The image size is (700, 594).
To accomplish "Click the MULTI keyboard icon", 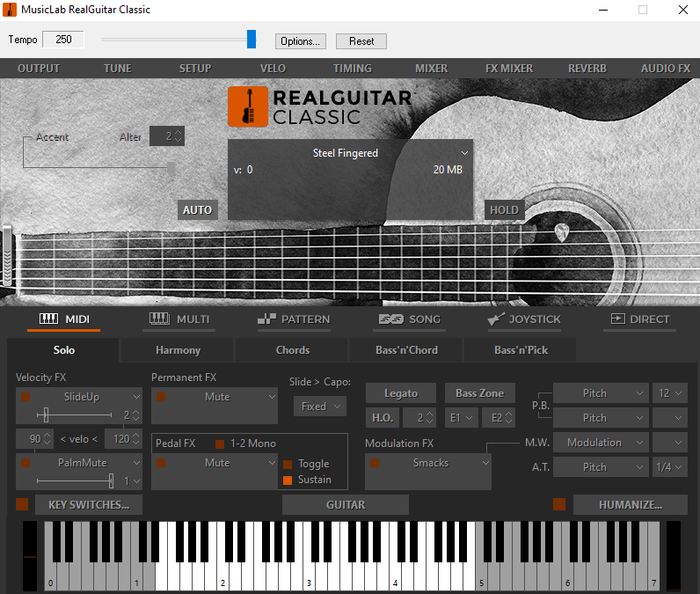I will click(x=159, y=319).
